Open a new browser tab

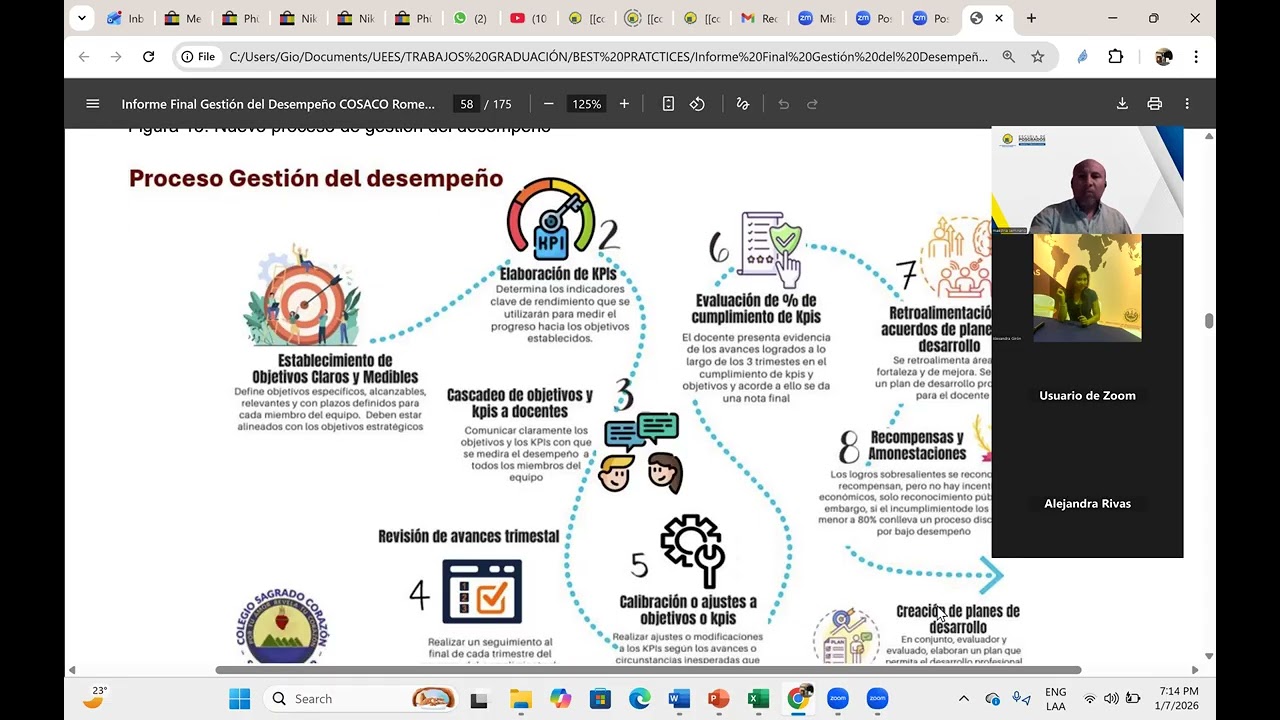pyautogui.click(x=1031, y=18)
